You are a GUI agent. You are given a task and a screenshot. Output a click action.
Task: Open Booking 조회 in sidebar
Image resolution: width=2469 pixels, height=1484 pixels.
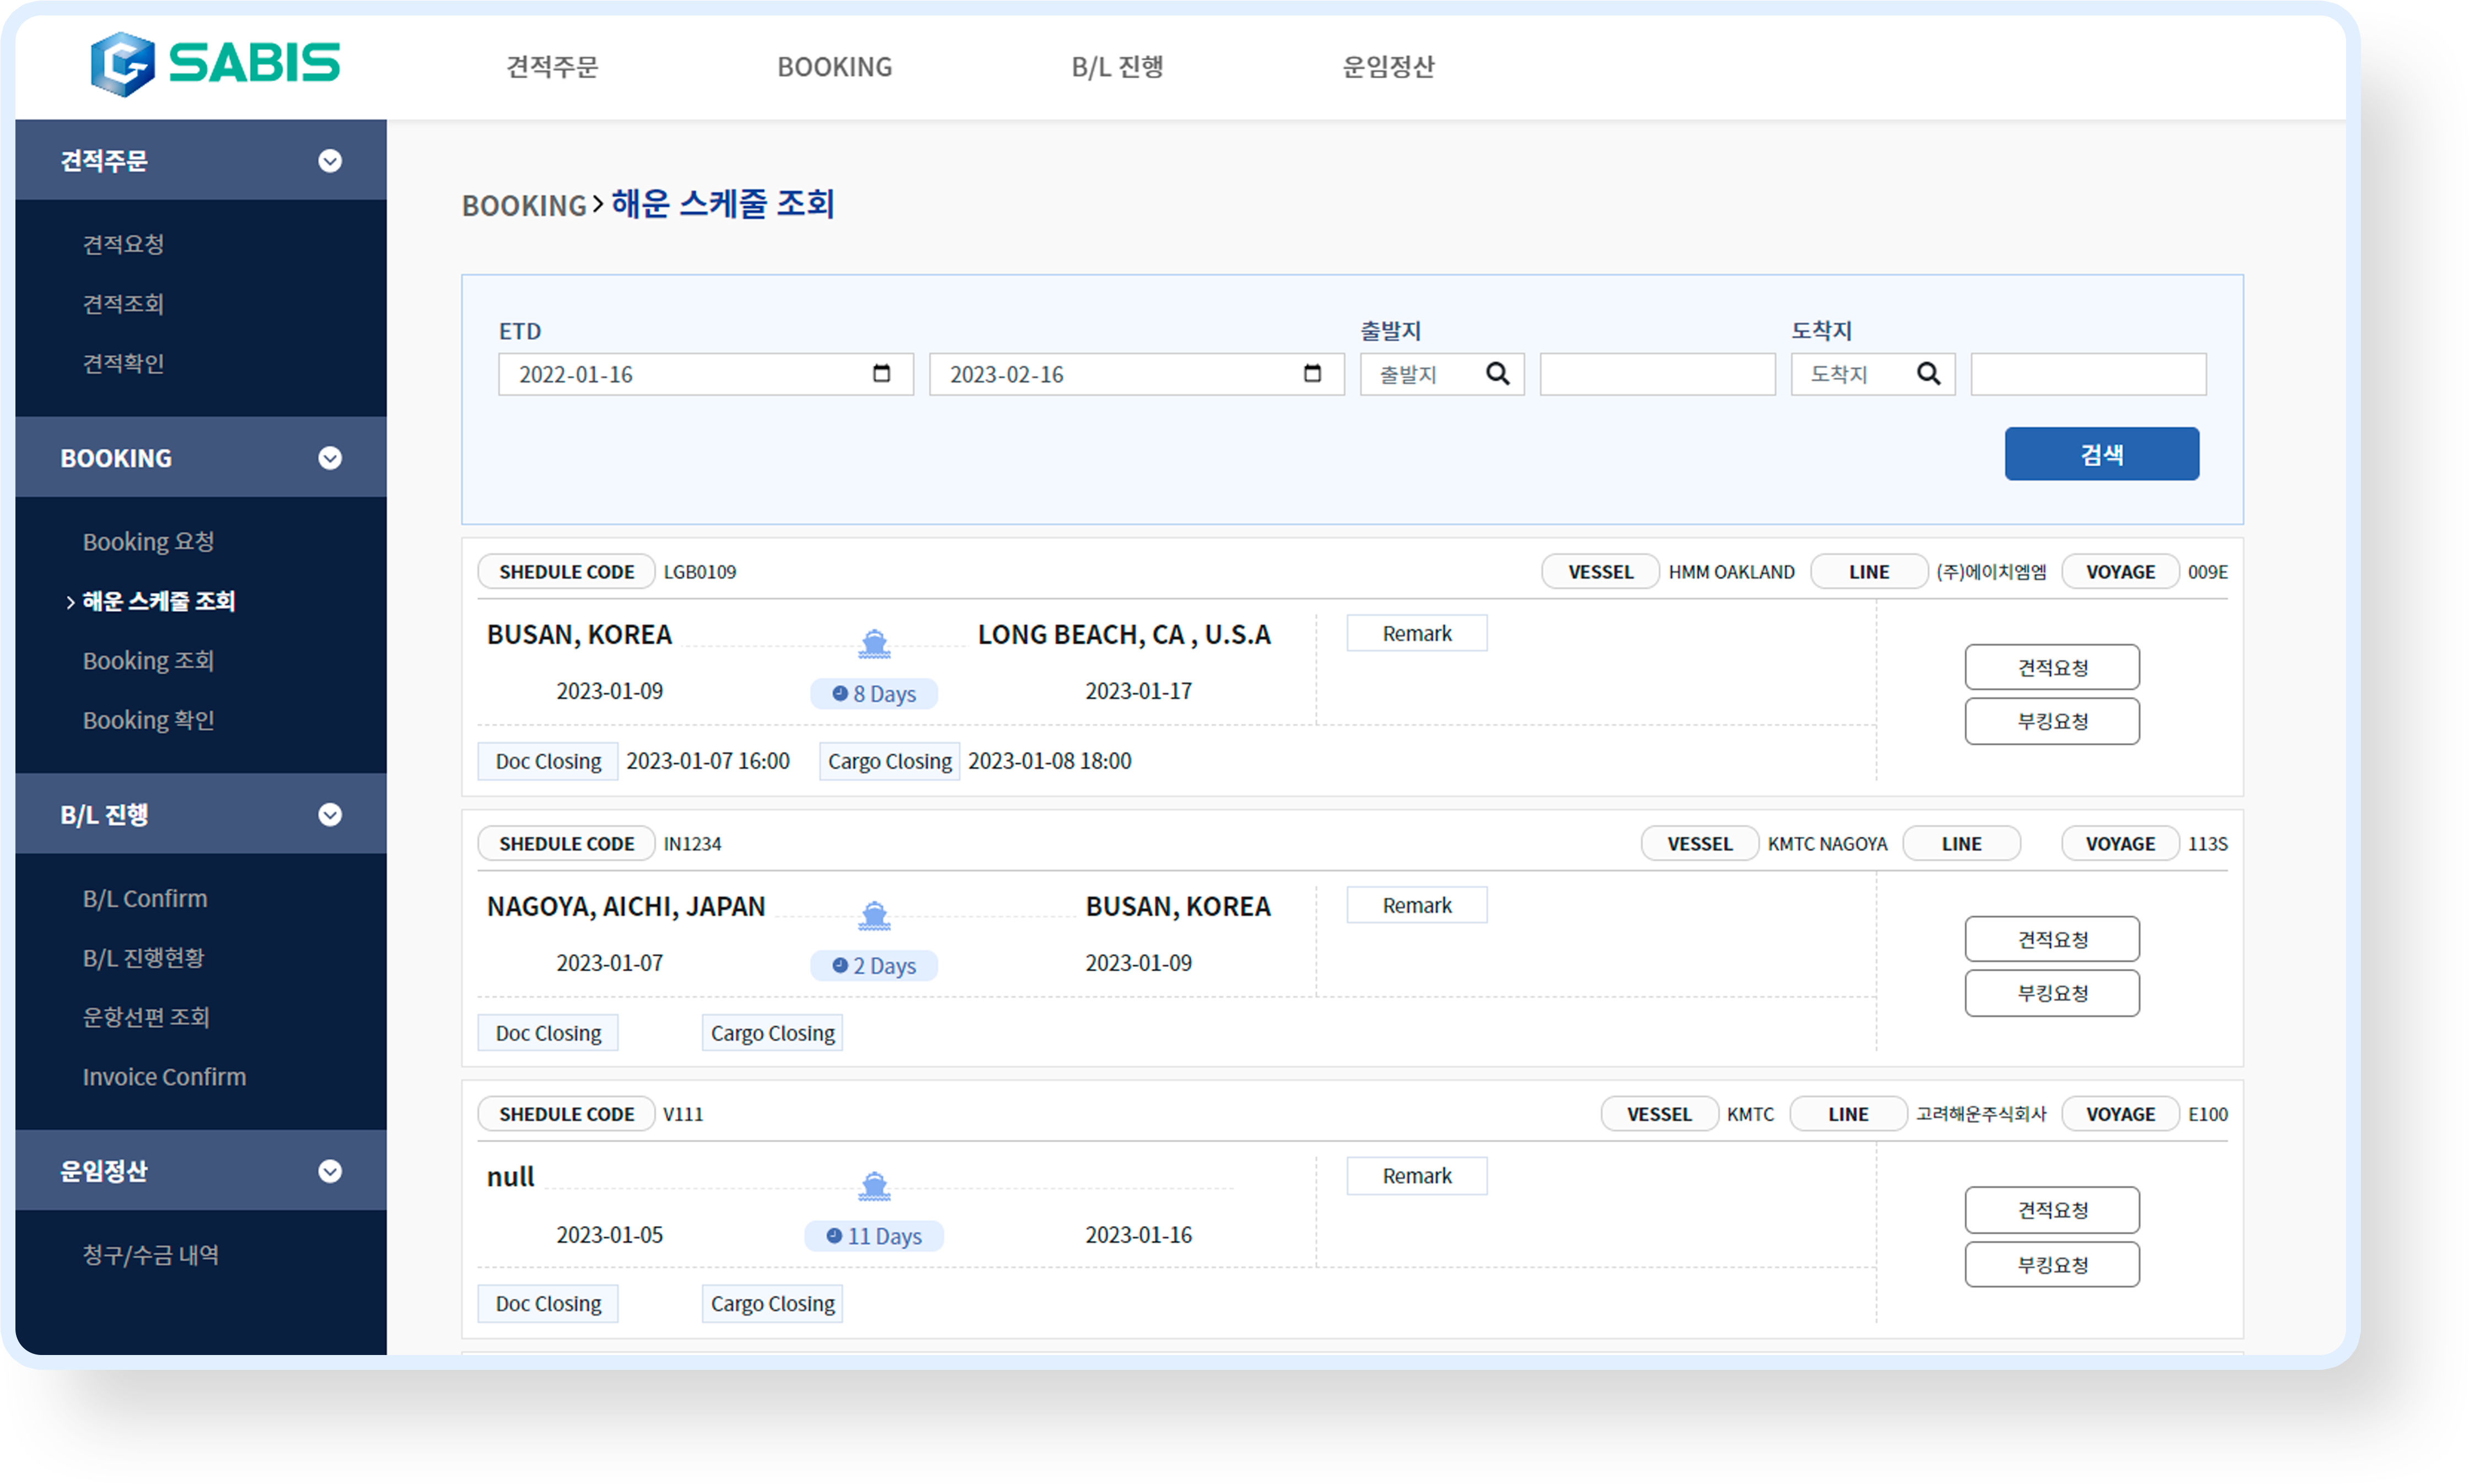[x=148, y=660]
